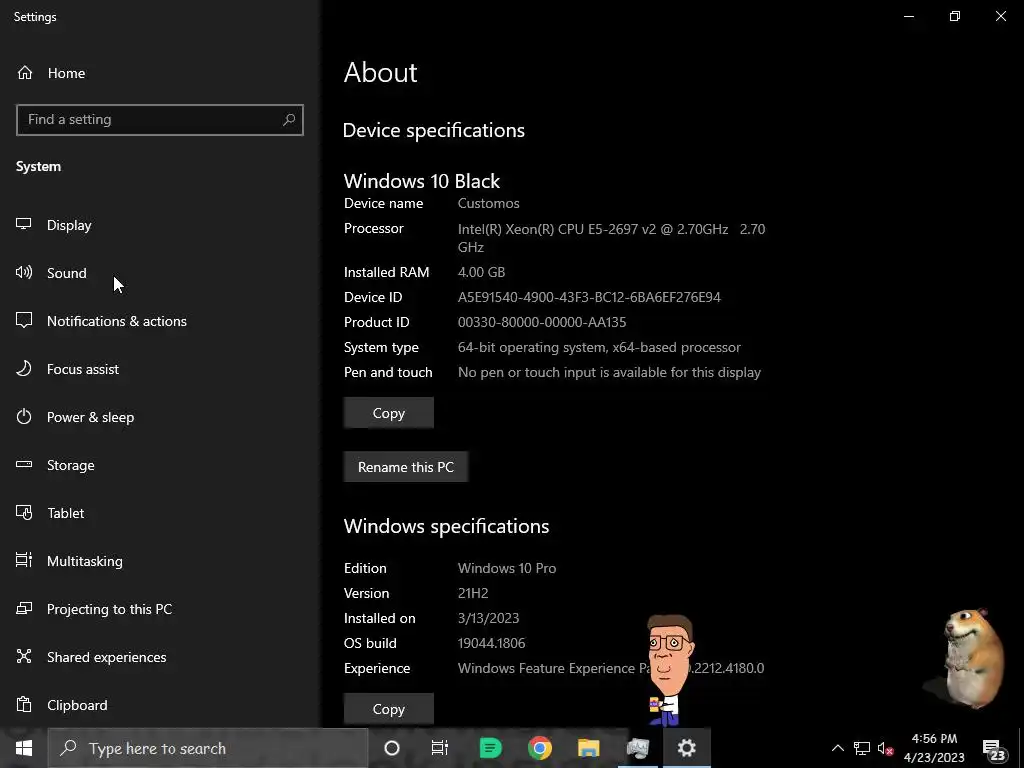This screenshot has height=768, width=1024.
Task: Click the Notifications & actions speech icon
Action: (x=24, y=321)
